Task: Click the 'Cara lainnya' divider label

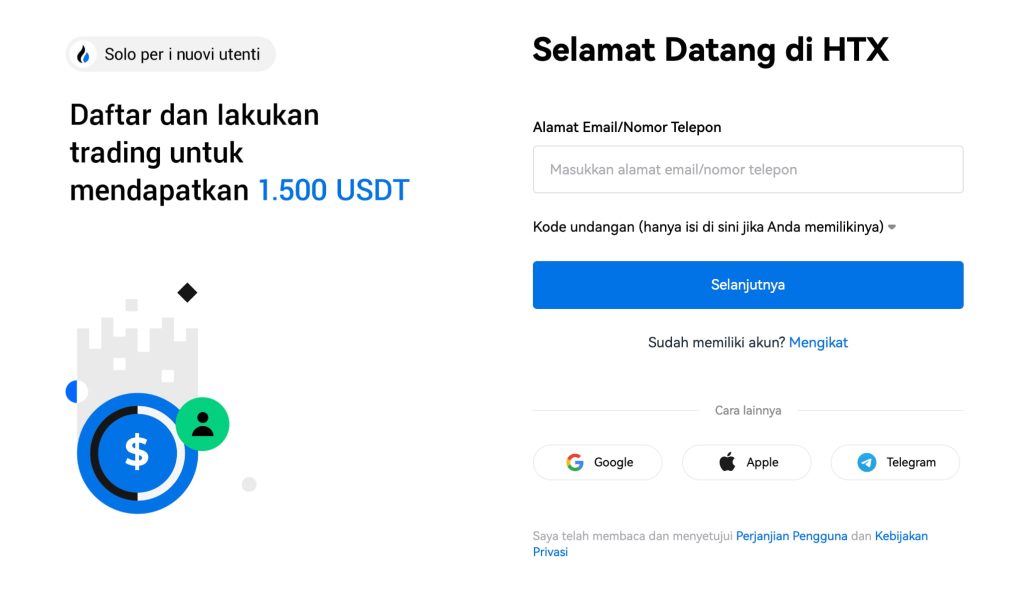Action: point(748,410)
